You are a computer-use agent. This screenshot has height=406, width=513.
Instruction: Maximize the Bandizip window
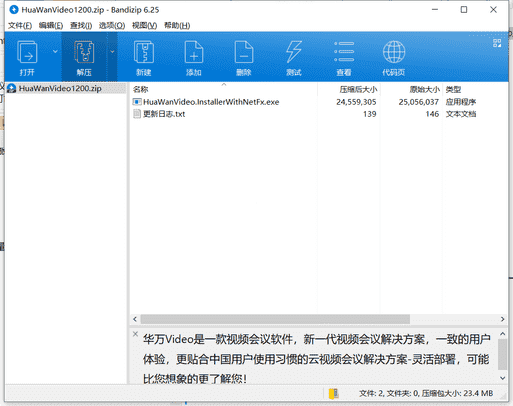click(x=464, y=10)
